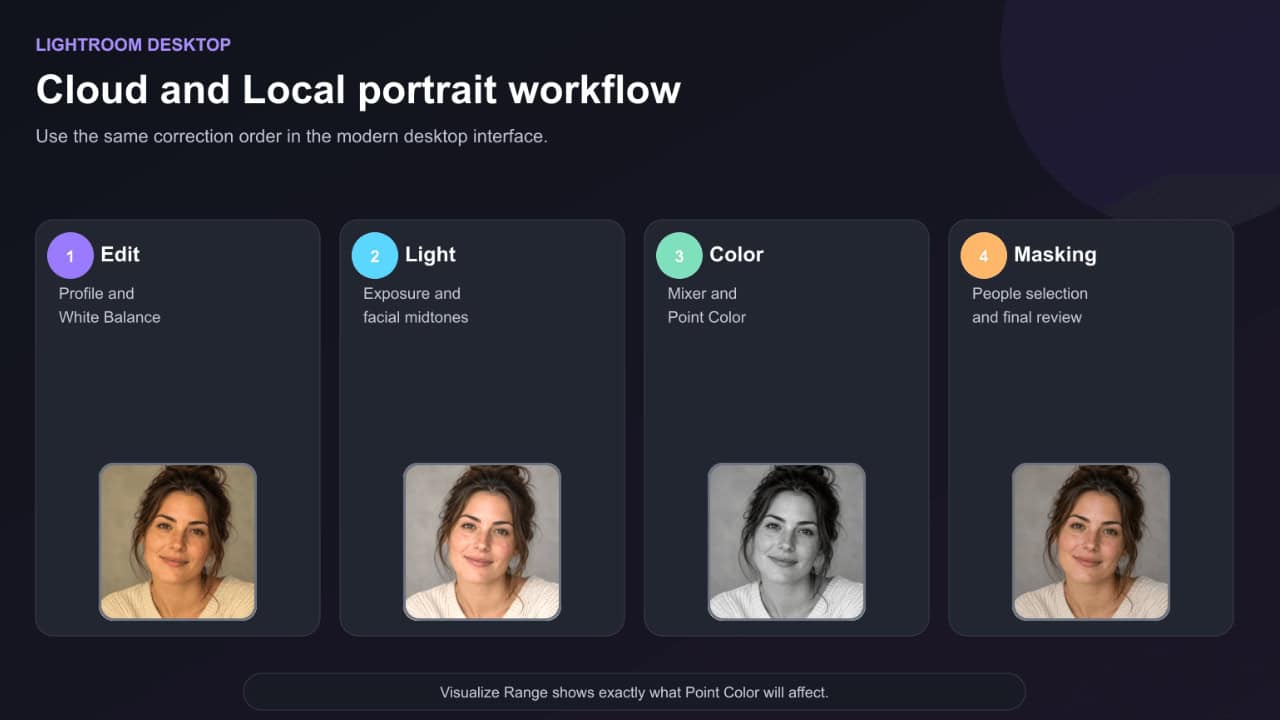Click the purple step 1 badge beside Edit
The image size is (1280, 720).
70,256
